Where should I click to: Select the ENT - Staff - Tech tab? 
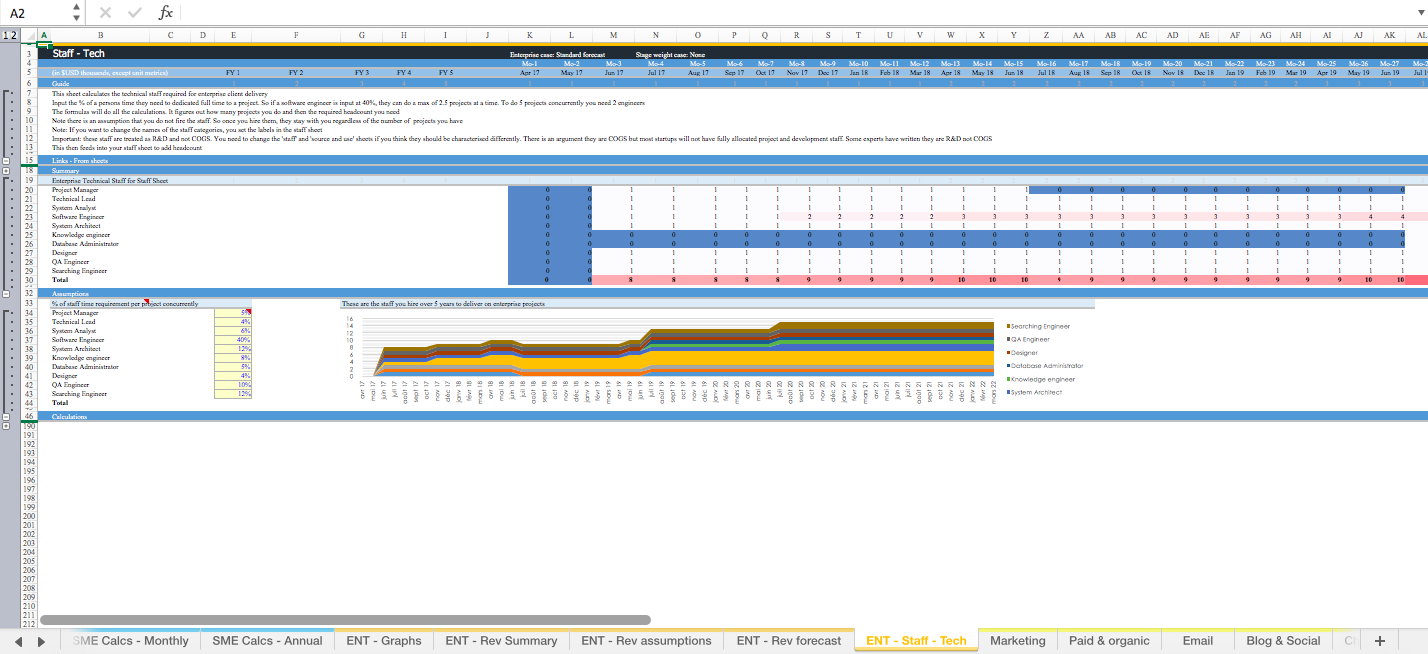[x=916, y=641]
